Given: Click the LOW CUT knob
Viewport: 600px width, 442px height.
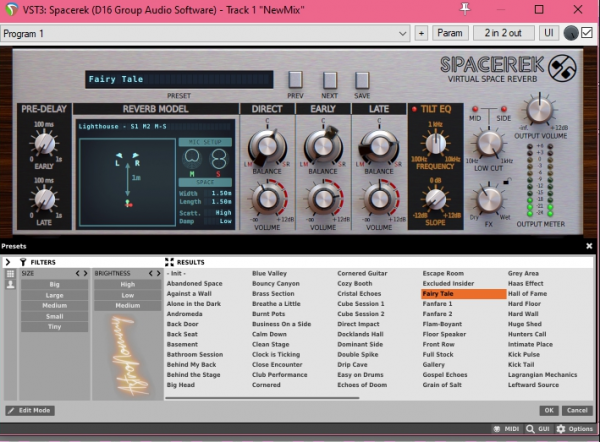Looking at the screenshot, I should pyautogui.click(x=489, y=144).
